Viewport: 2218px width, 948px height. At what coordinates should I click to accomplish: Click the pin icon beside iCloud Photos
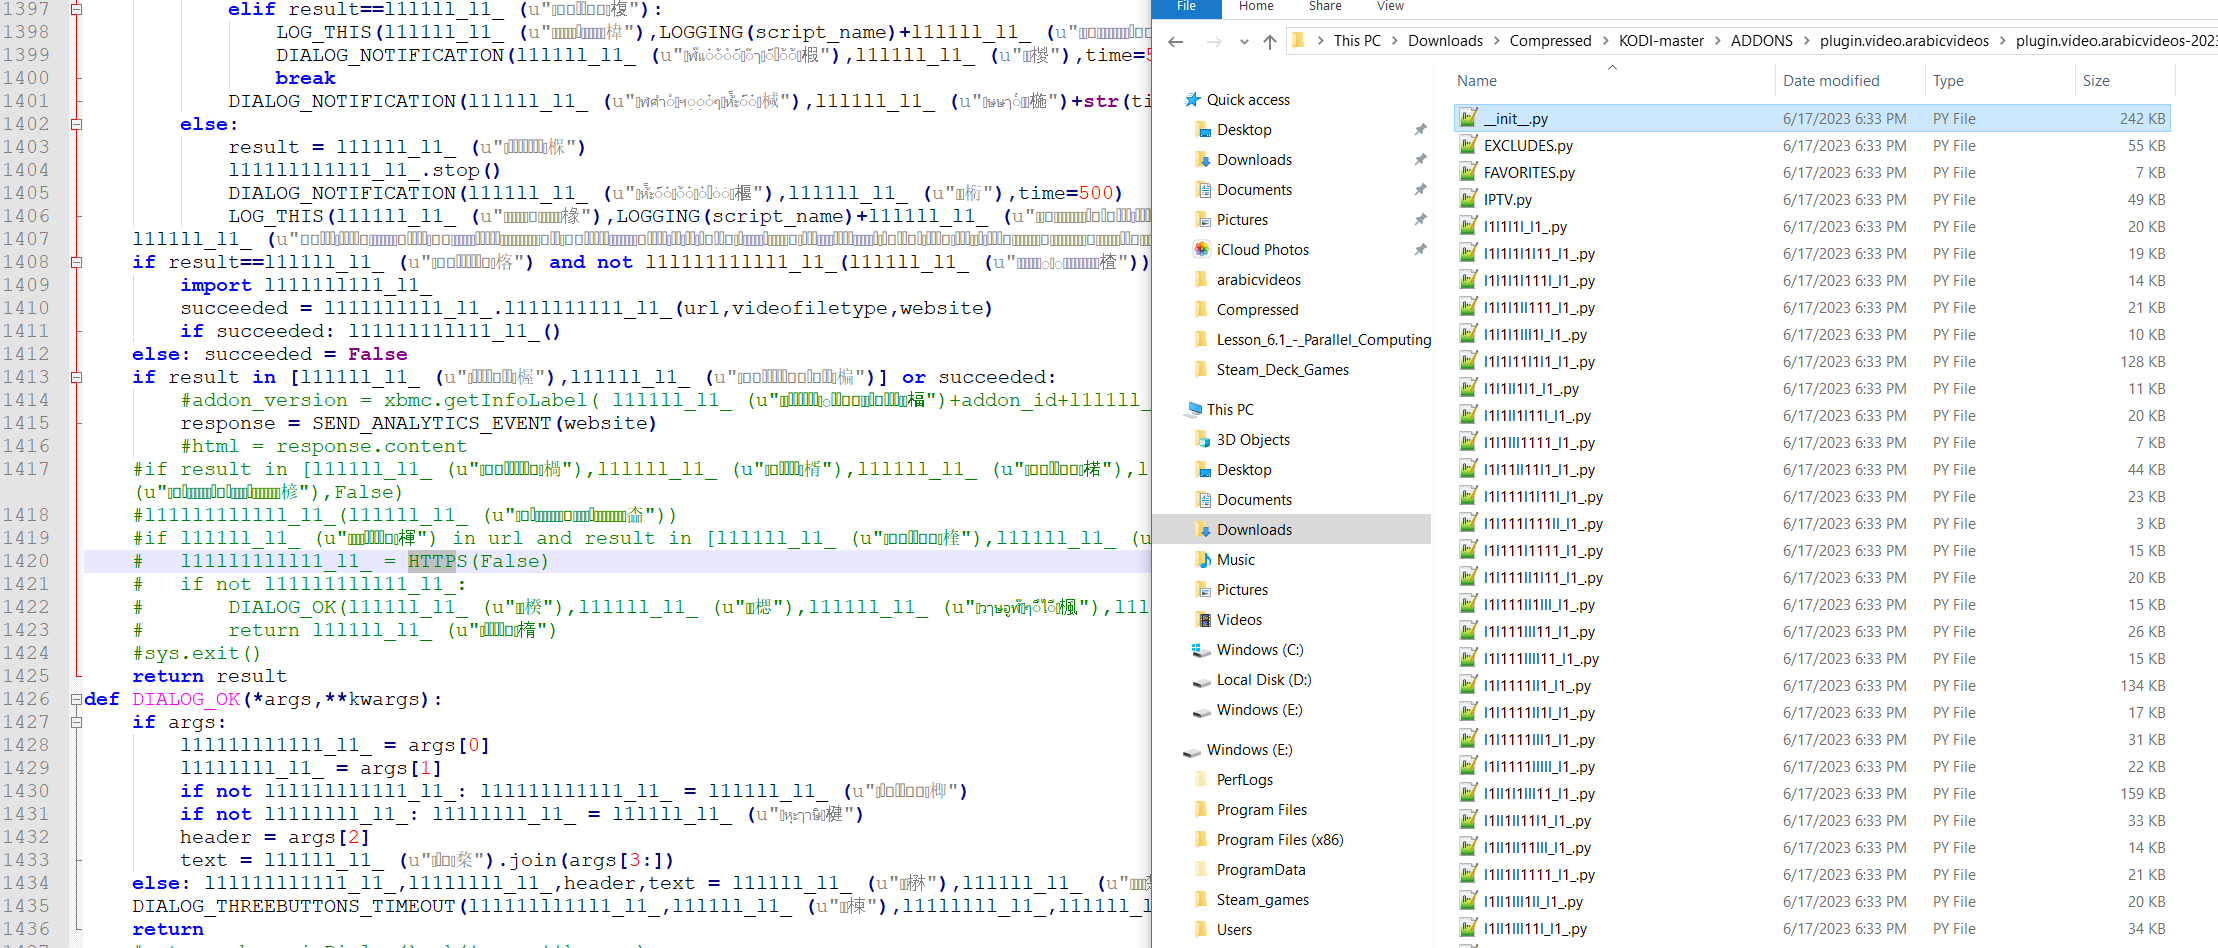point(1420,250)
